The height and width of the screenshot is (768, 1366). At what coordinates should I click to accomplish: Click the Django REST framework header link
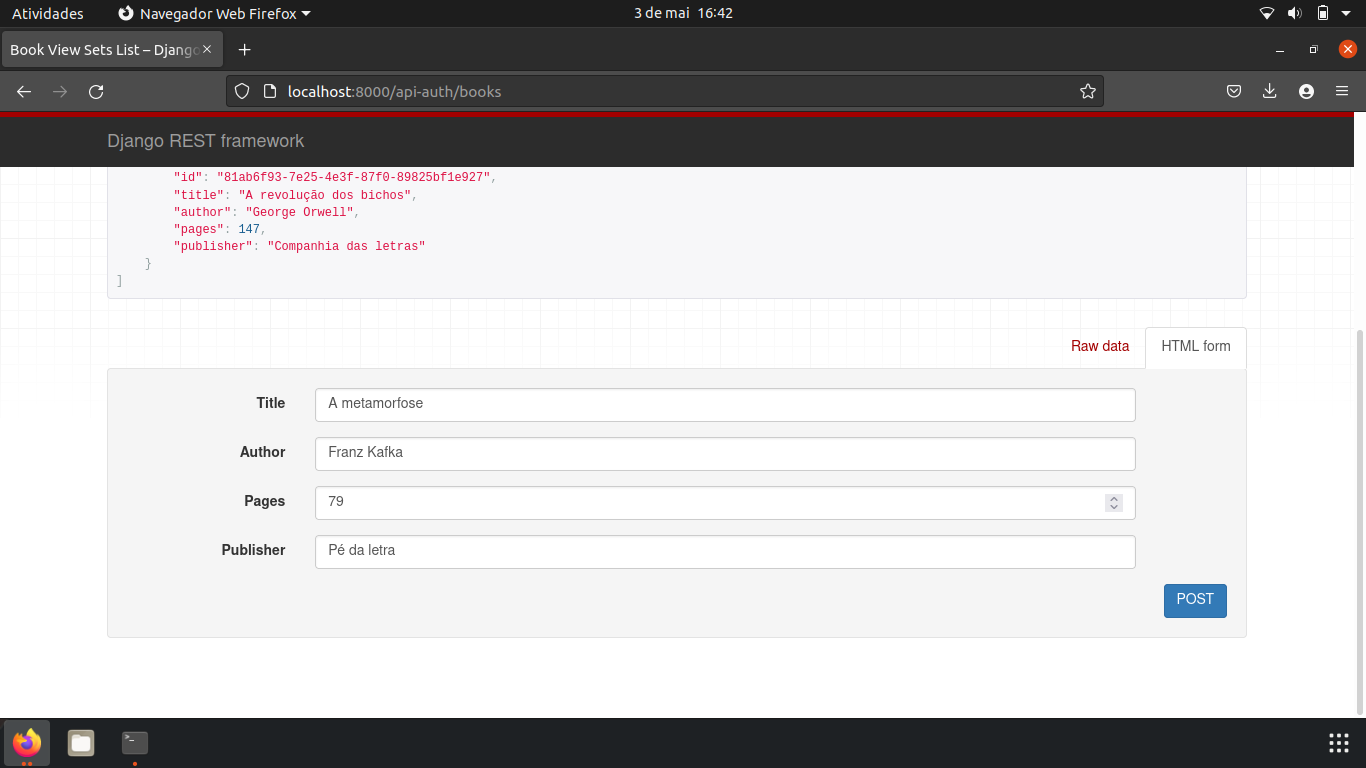pos(205,141)
